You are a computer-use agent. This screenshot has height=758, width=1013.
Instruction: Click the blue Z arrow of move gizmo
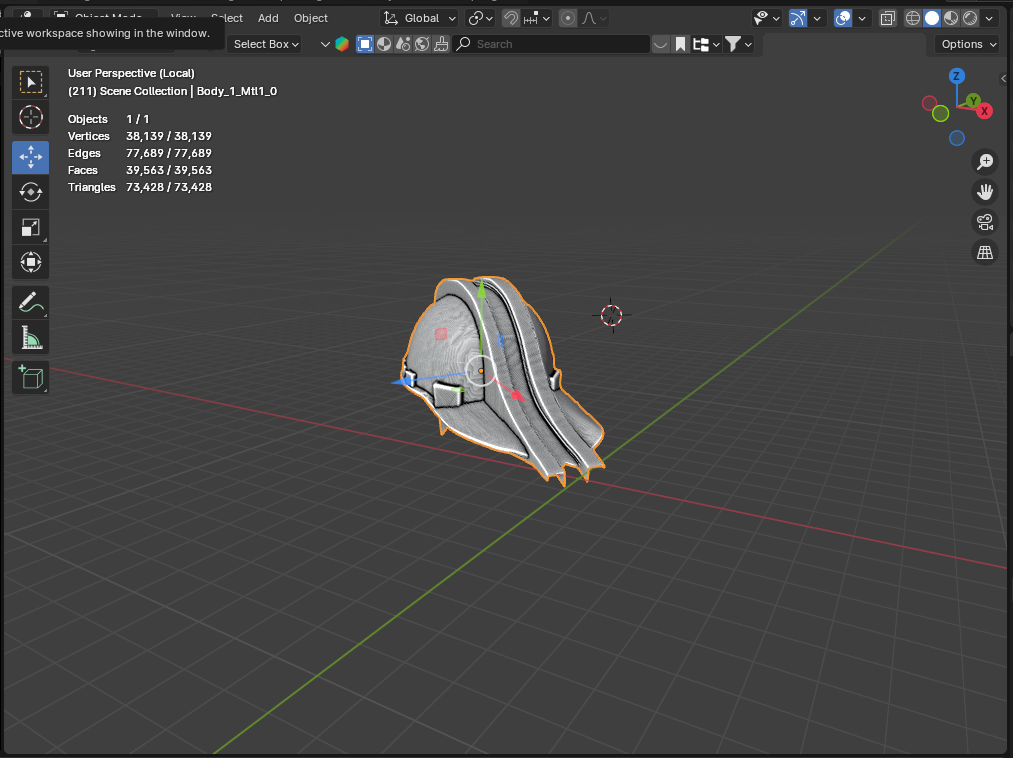(403, 382)
